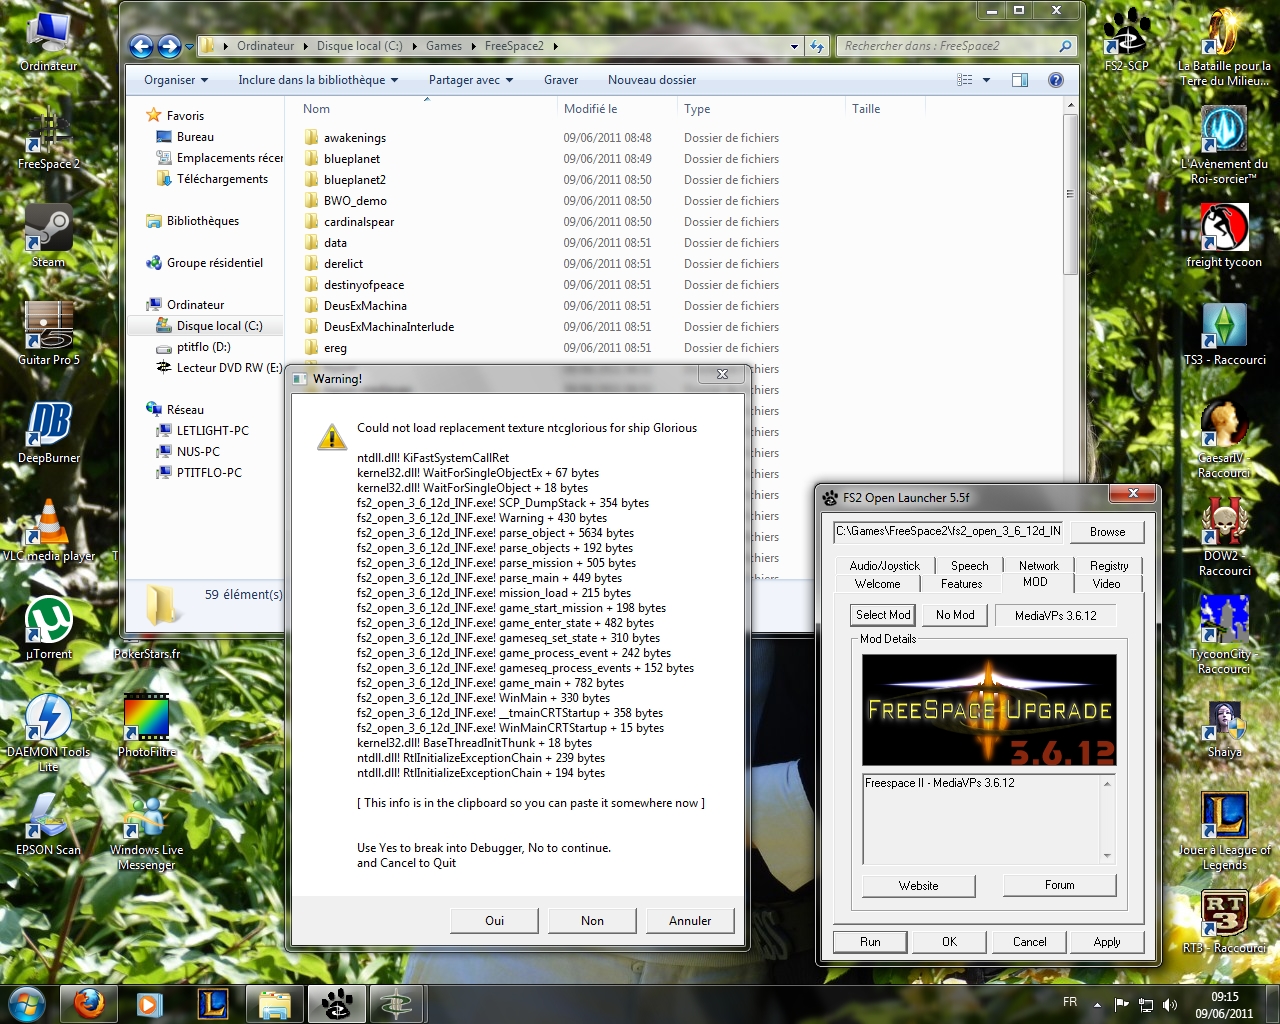Launch the freight tycoon desktop shortcut

1224,237
